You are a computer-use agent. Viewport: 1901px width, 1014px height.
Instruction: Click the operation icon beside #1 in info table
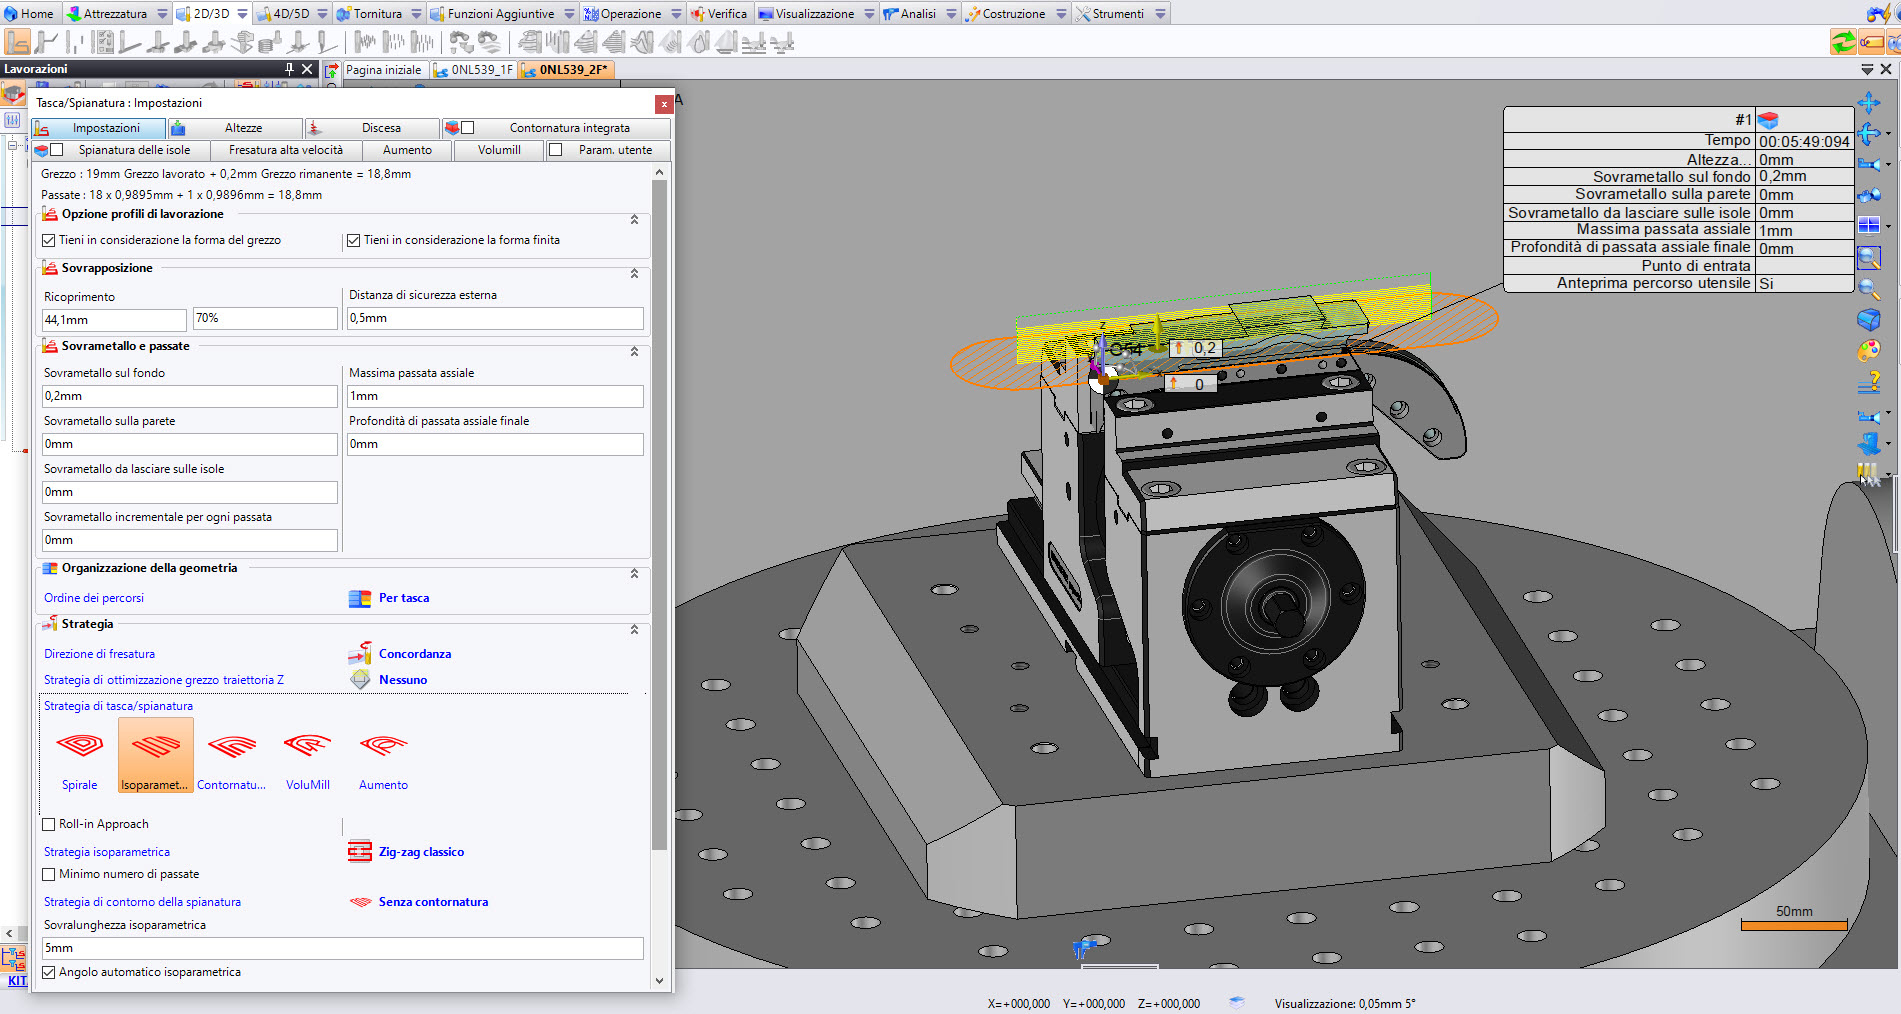click(1768, 120)
